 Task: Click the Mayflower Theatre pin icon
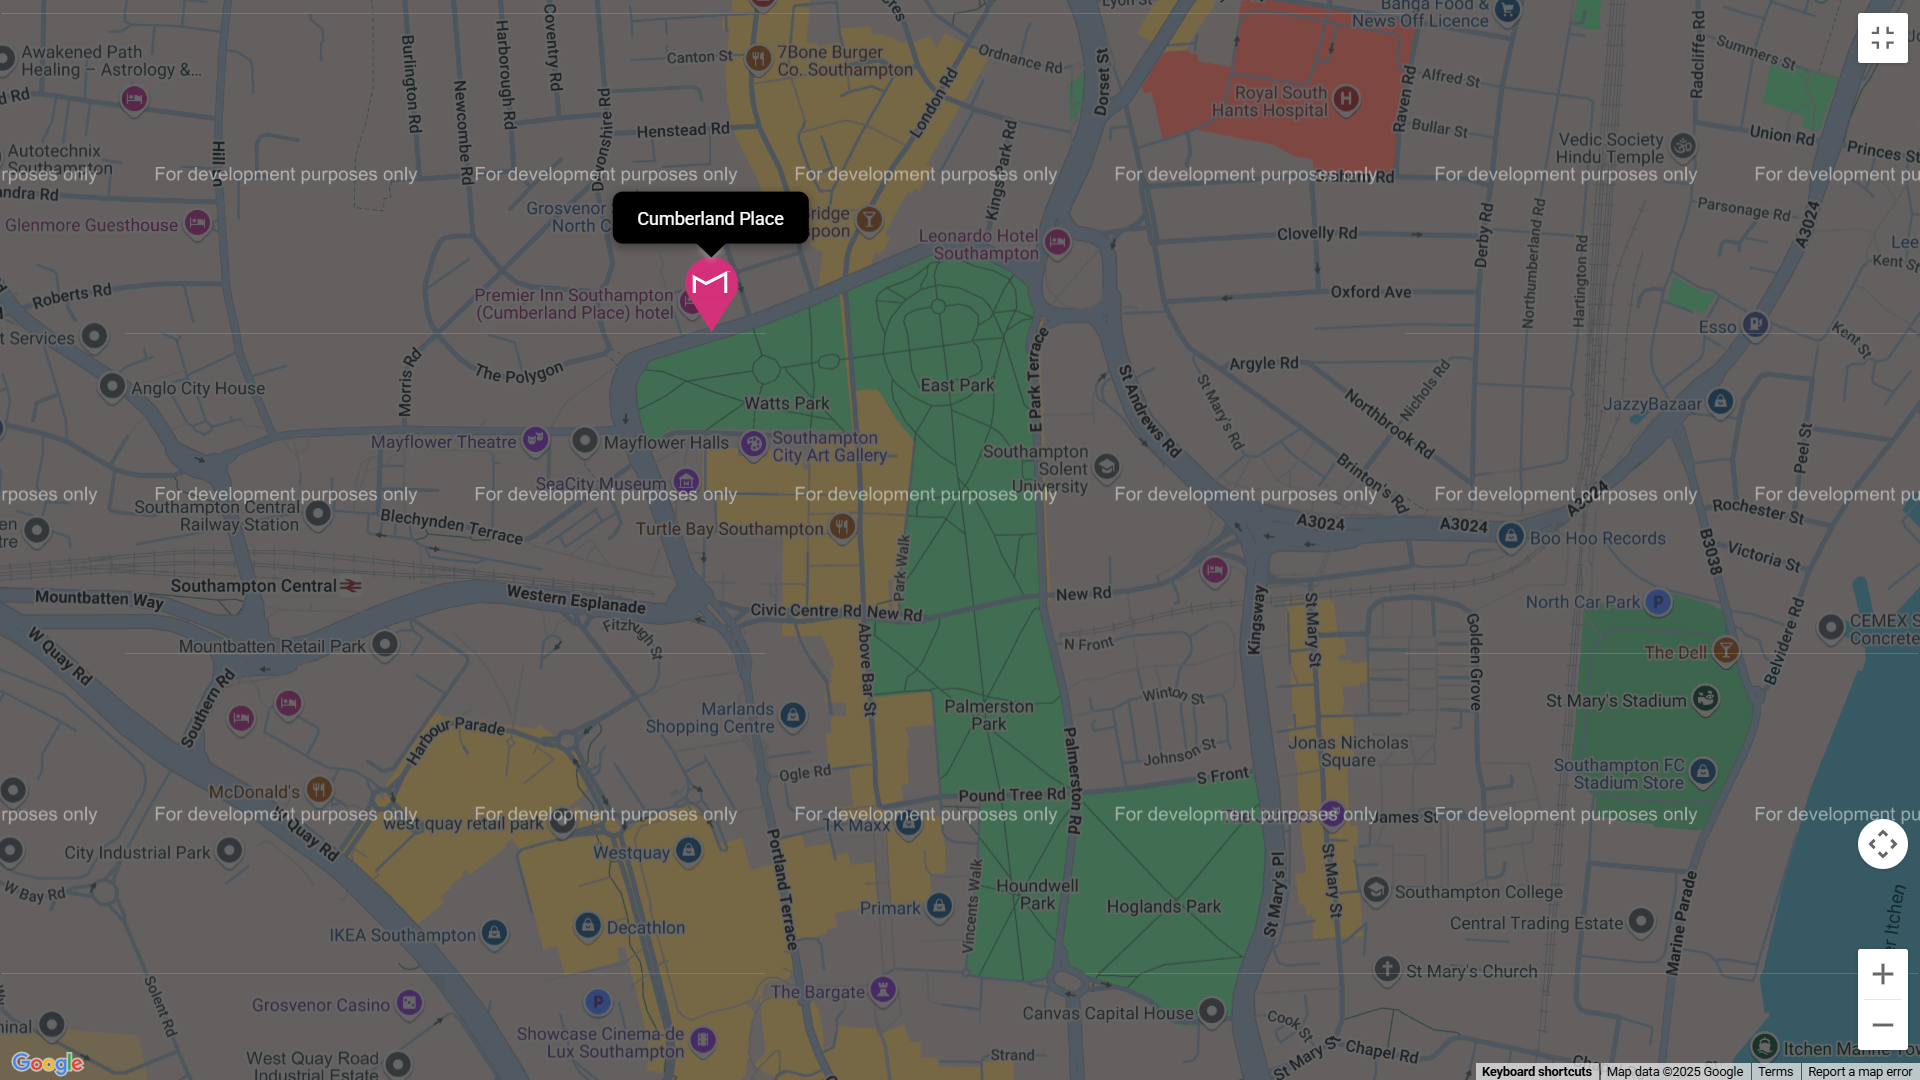click(x=536, y=438)
